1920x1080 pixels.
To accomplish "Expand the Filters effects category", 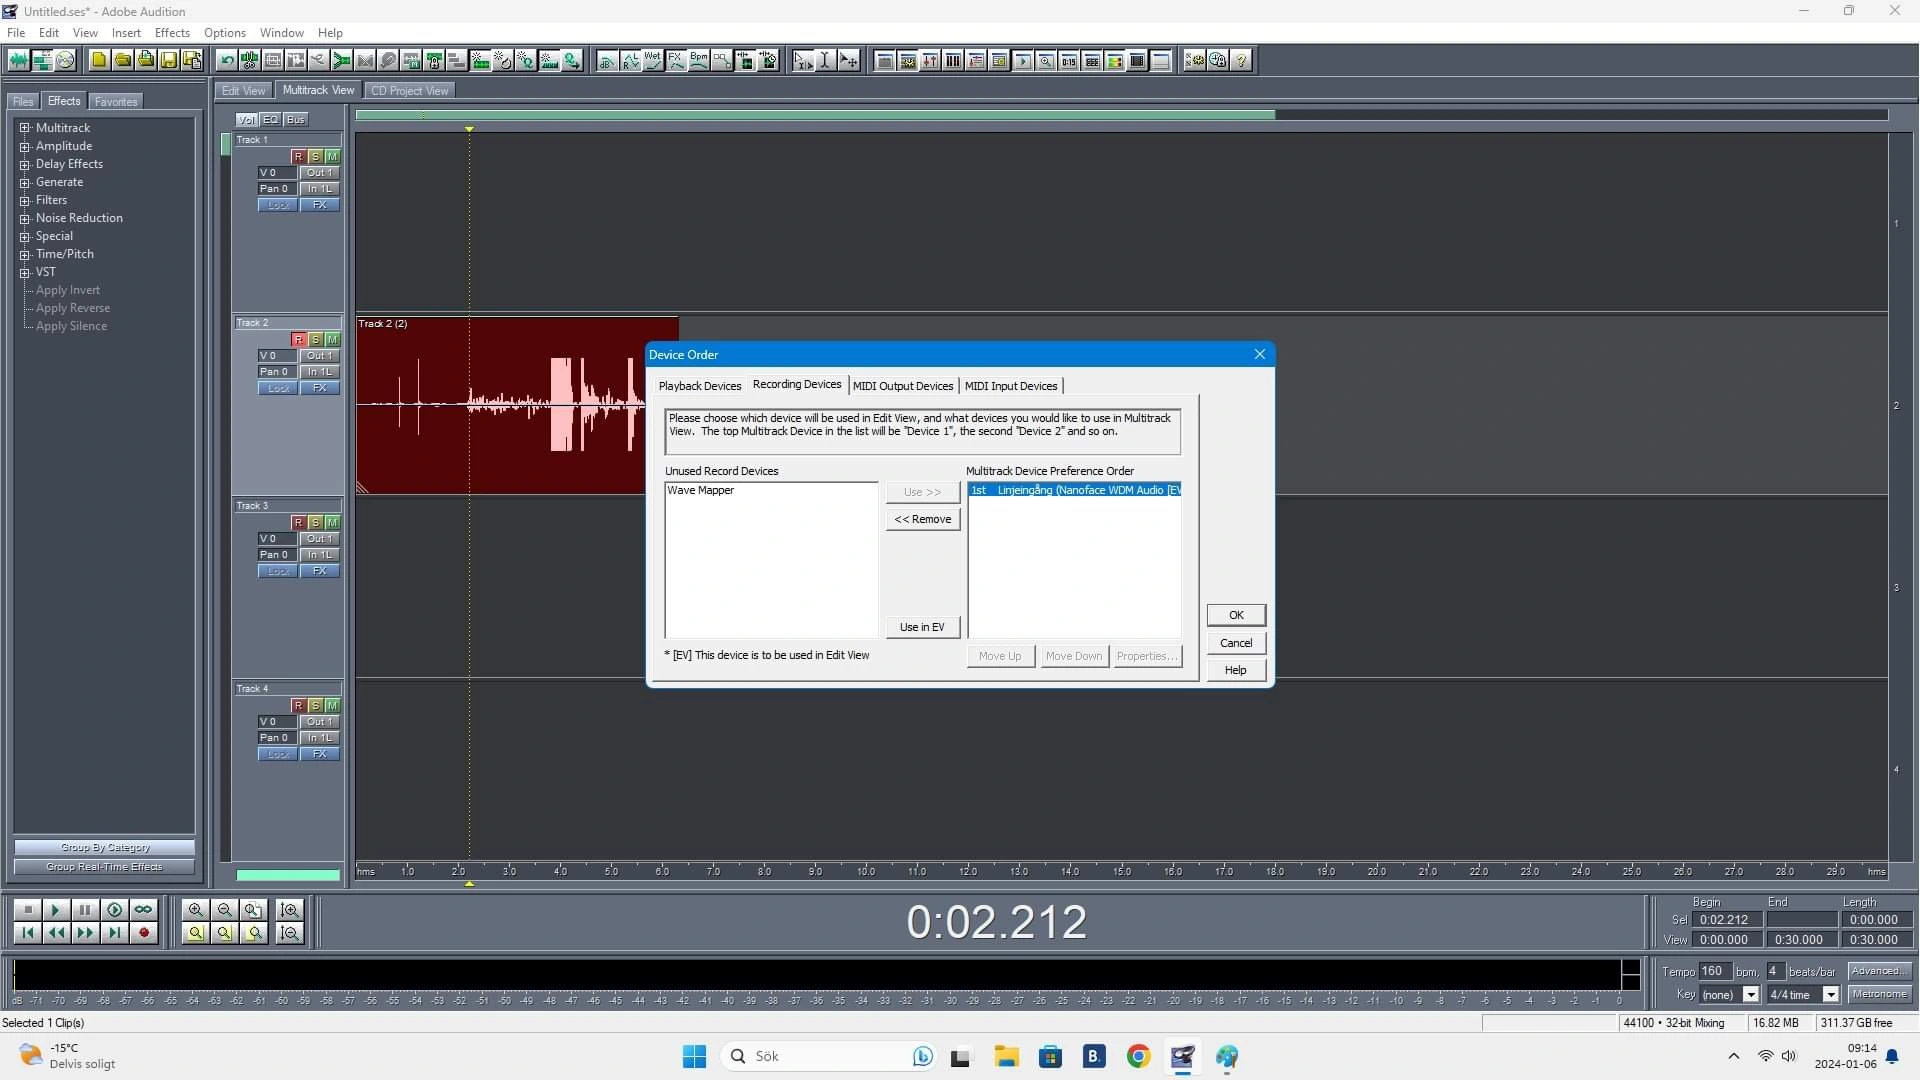I will tap(25, 200).
